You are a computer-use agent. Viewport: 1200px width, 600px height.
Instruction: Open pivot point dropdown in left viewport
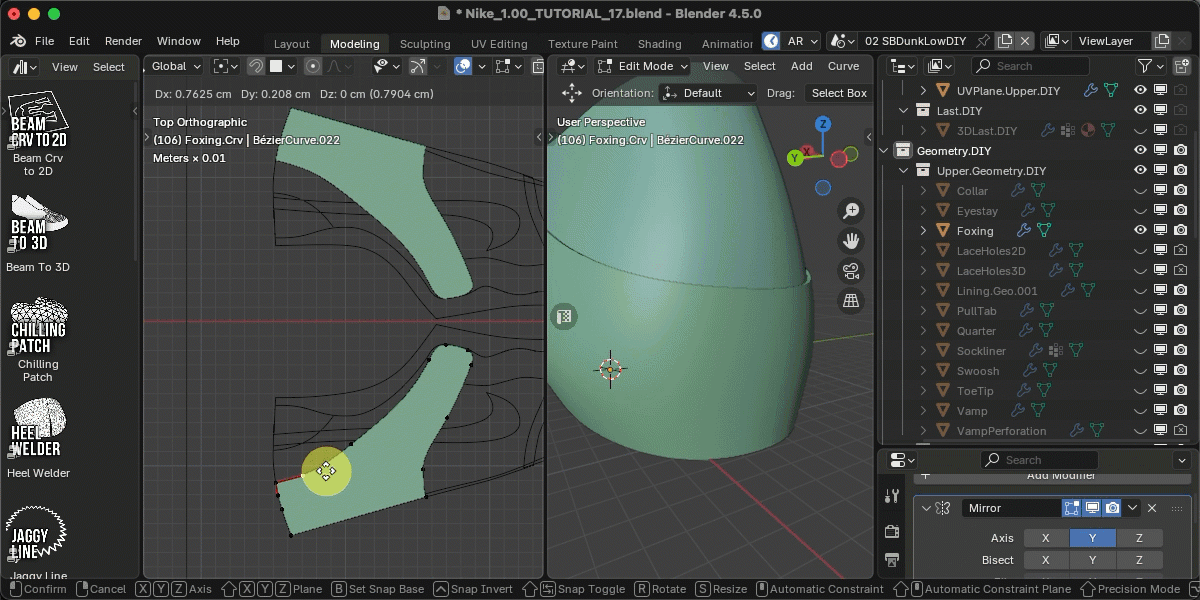click(x=226, y=66)
